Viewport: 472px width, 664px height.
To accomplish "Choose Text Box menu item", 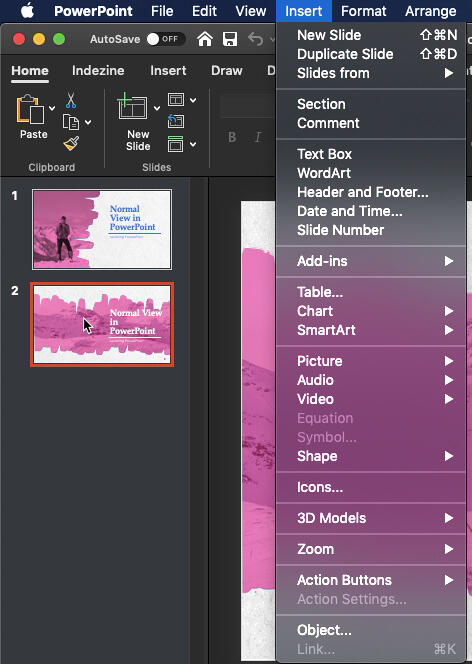I will click(371, 154).
